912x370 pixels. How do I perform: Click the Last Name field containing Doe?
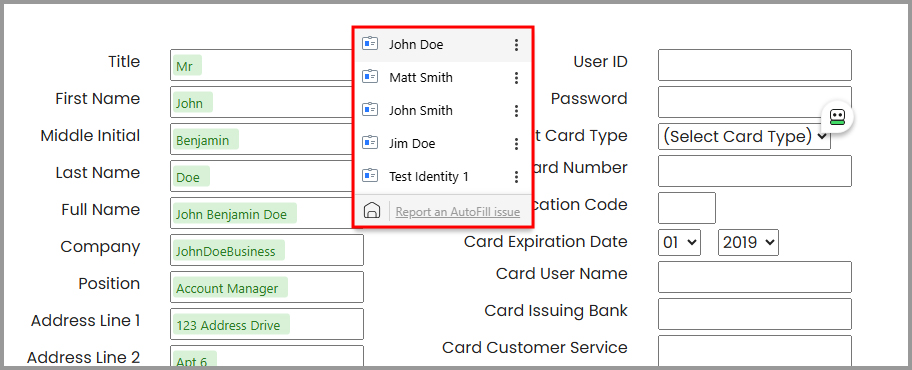(261, 176)
